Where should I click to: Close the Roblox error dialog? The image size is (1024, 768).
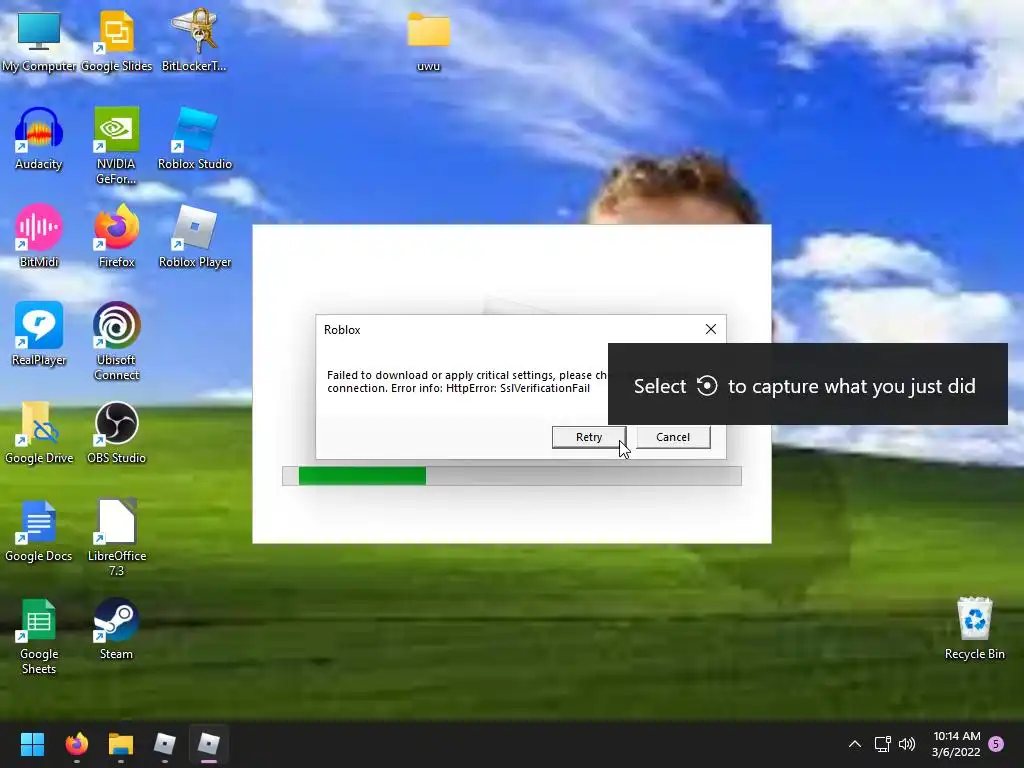711,329
